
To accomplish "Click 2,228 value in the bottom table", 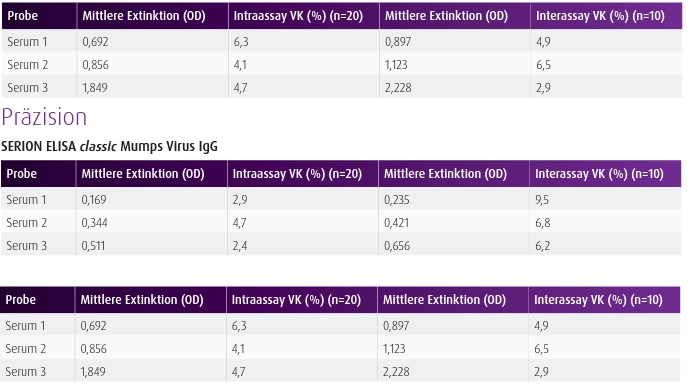I will click(396, 372).
